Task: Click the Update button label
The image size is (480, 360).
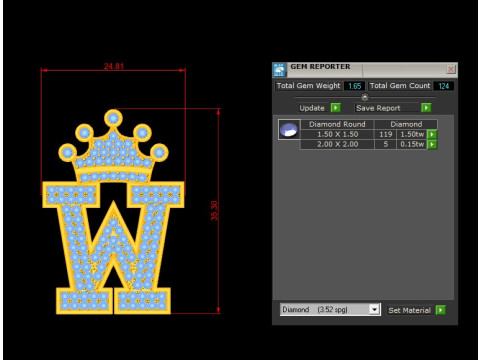Action: coord(312,108)
